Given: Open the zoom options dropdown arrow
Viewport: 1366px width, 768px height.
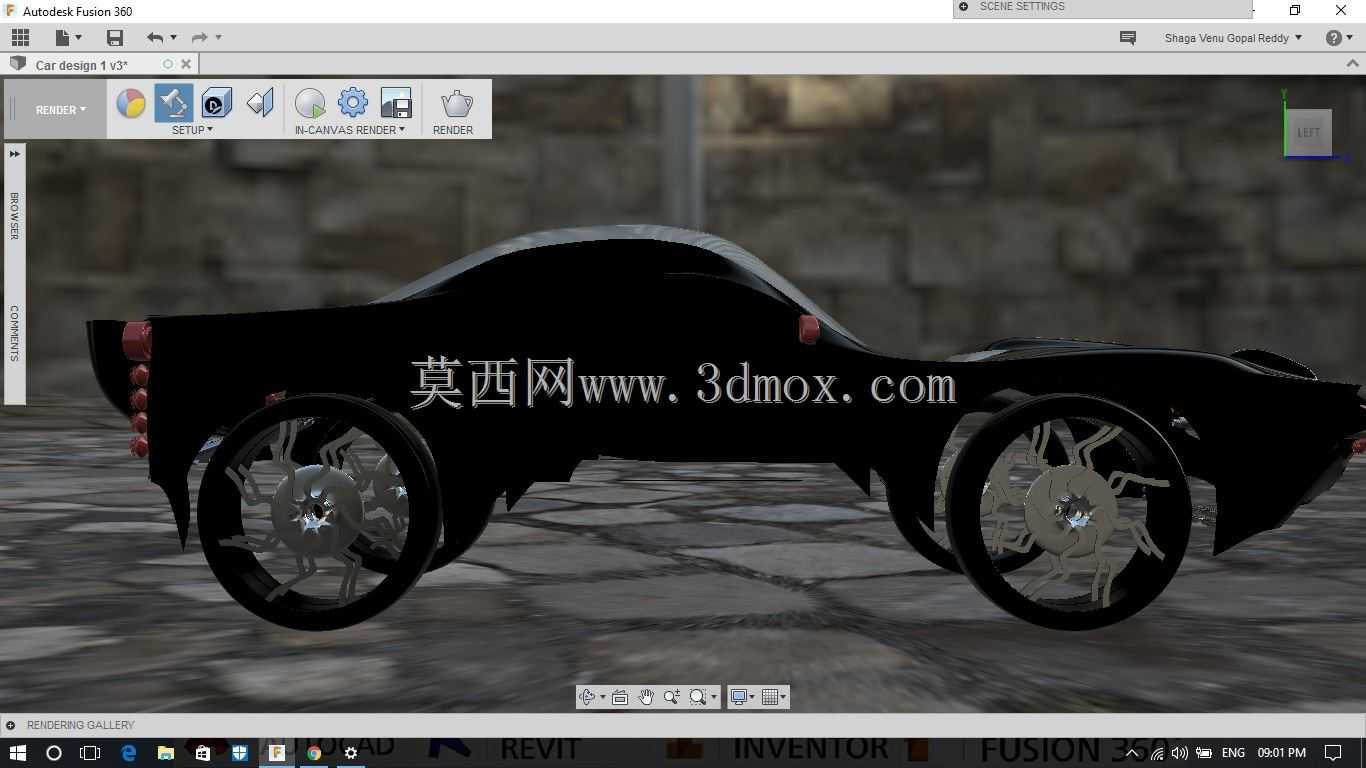Looking at the screenshot, I should pyautogui.click(x=713, y=697).
